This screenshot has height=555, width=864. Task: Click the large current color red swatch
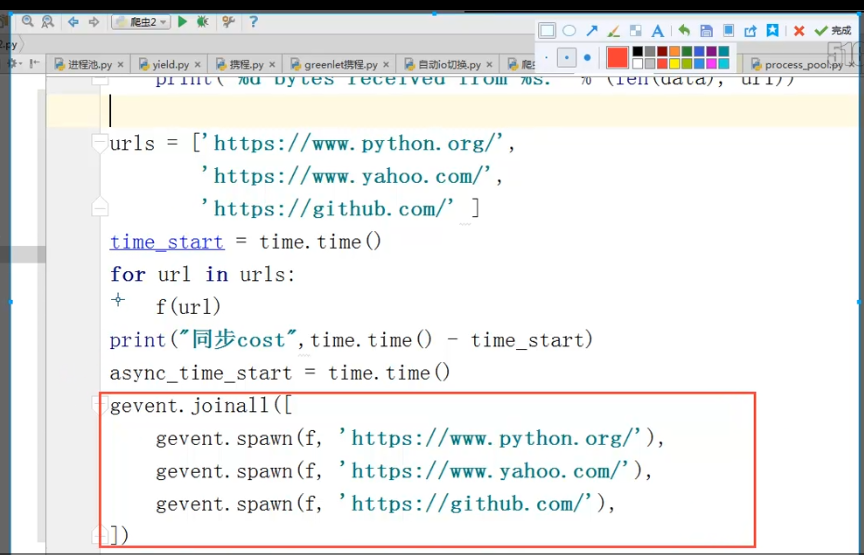pyautogui.click(x=617, y=57)
